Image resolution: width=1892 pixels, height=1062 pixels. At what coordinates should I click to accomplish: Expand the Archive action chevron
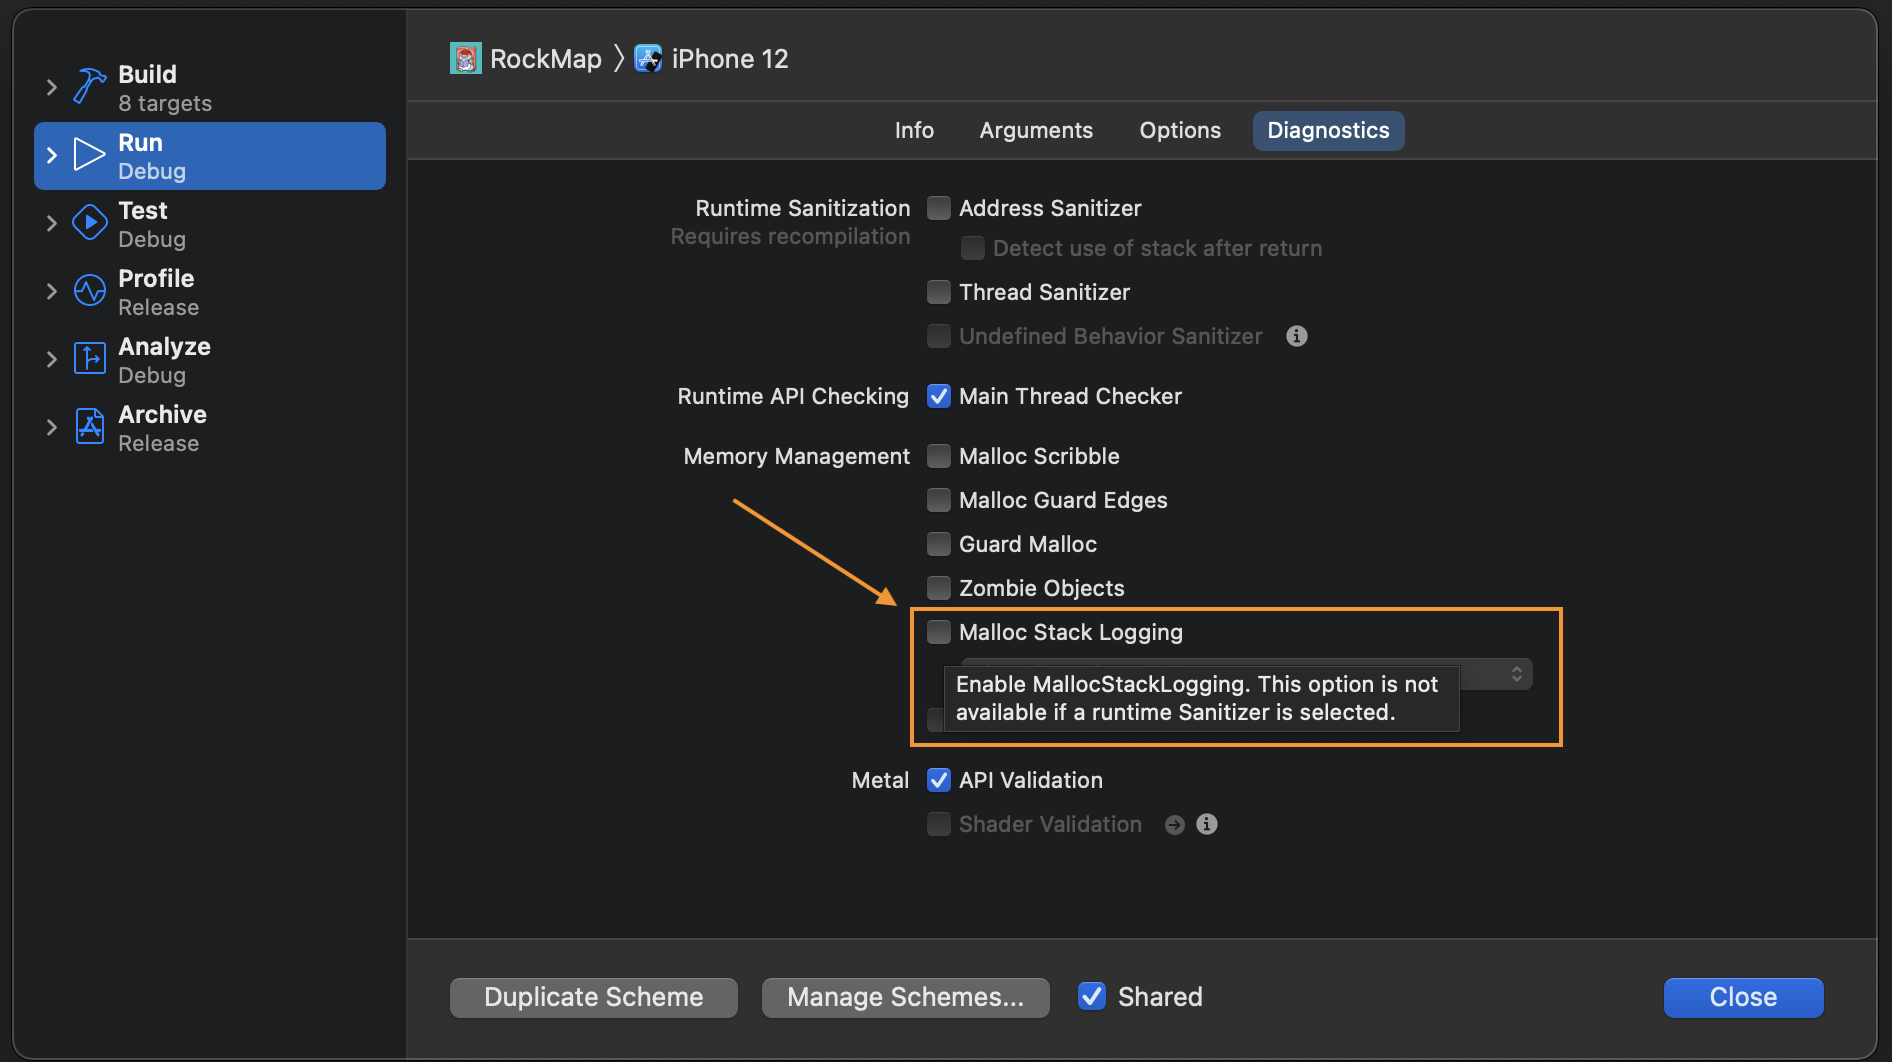click(x=52, y=427)
